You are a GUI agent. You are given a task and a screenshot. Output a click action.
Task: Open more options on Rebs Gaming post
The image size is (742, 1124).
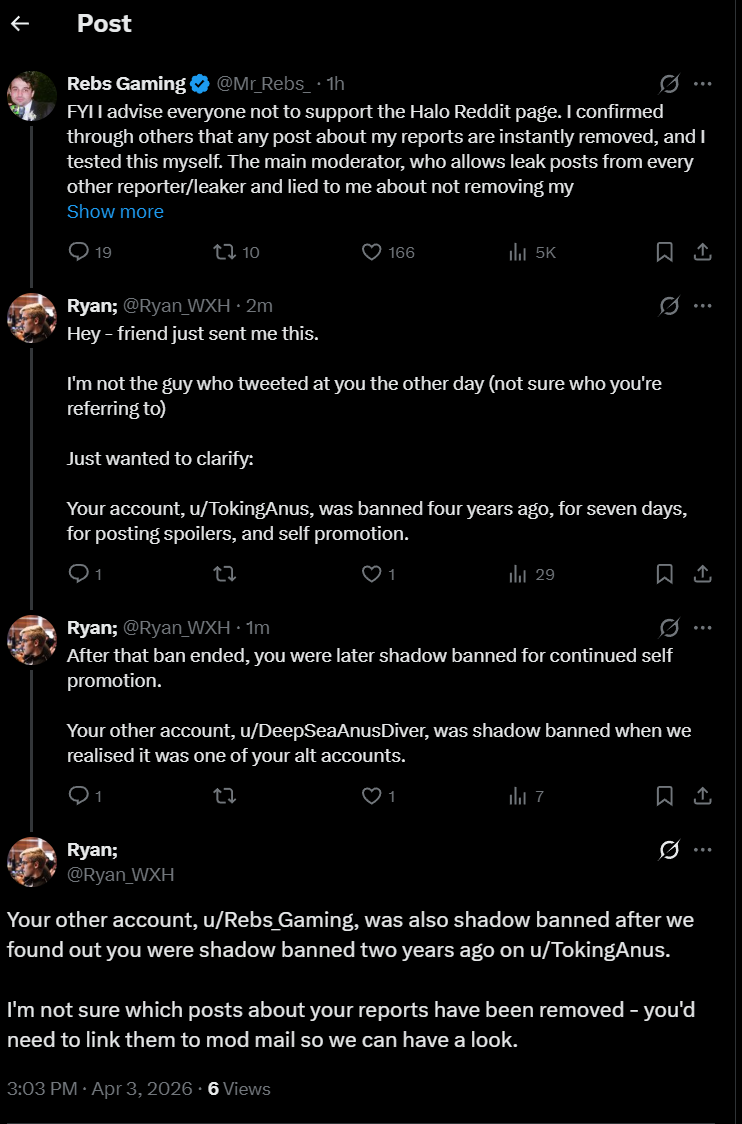pos(703,84)
